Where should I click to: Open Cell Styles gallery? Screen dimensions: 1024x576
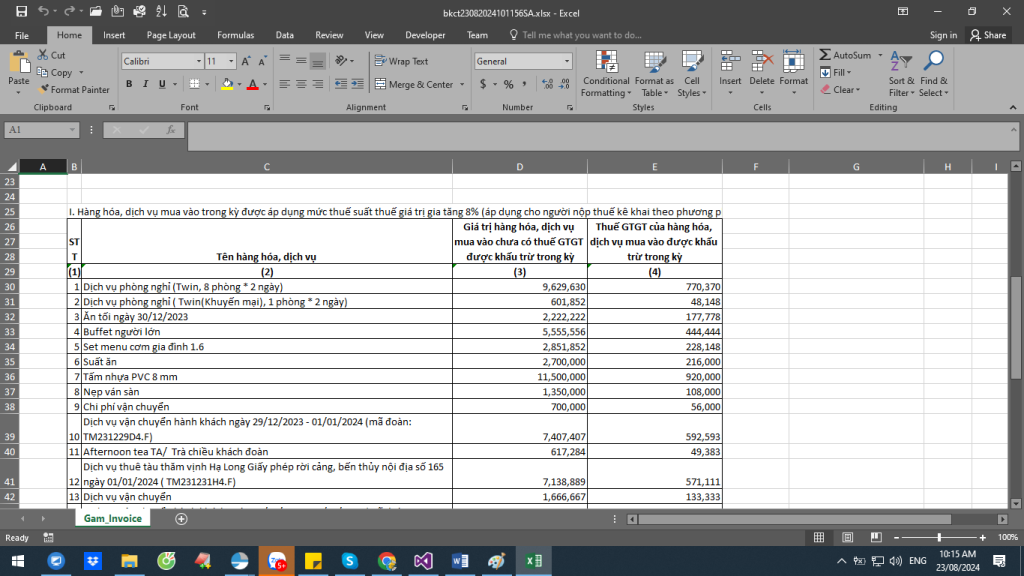coord(692,74)
